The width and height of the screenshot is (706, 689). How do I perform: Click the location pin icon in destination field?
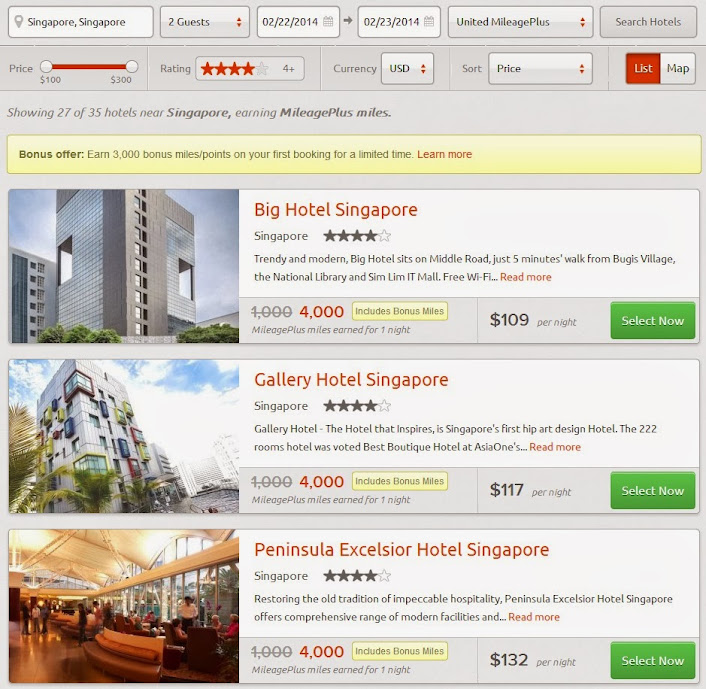(18, 22)
